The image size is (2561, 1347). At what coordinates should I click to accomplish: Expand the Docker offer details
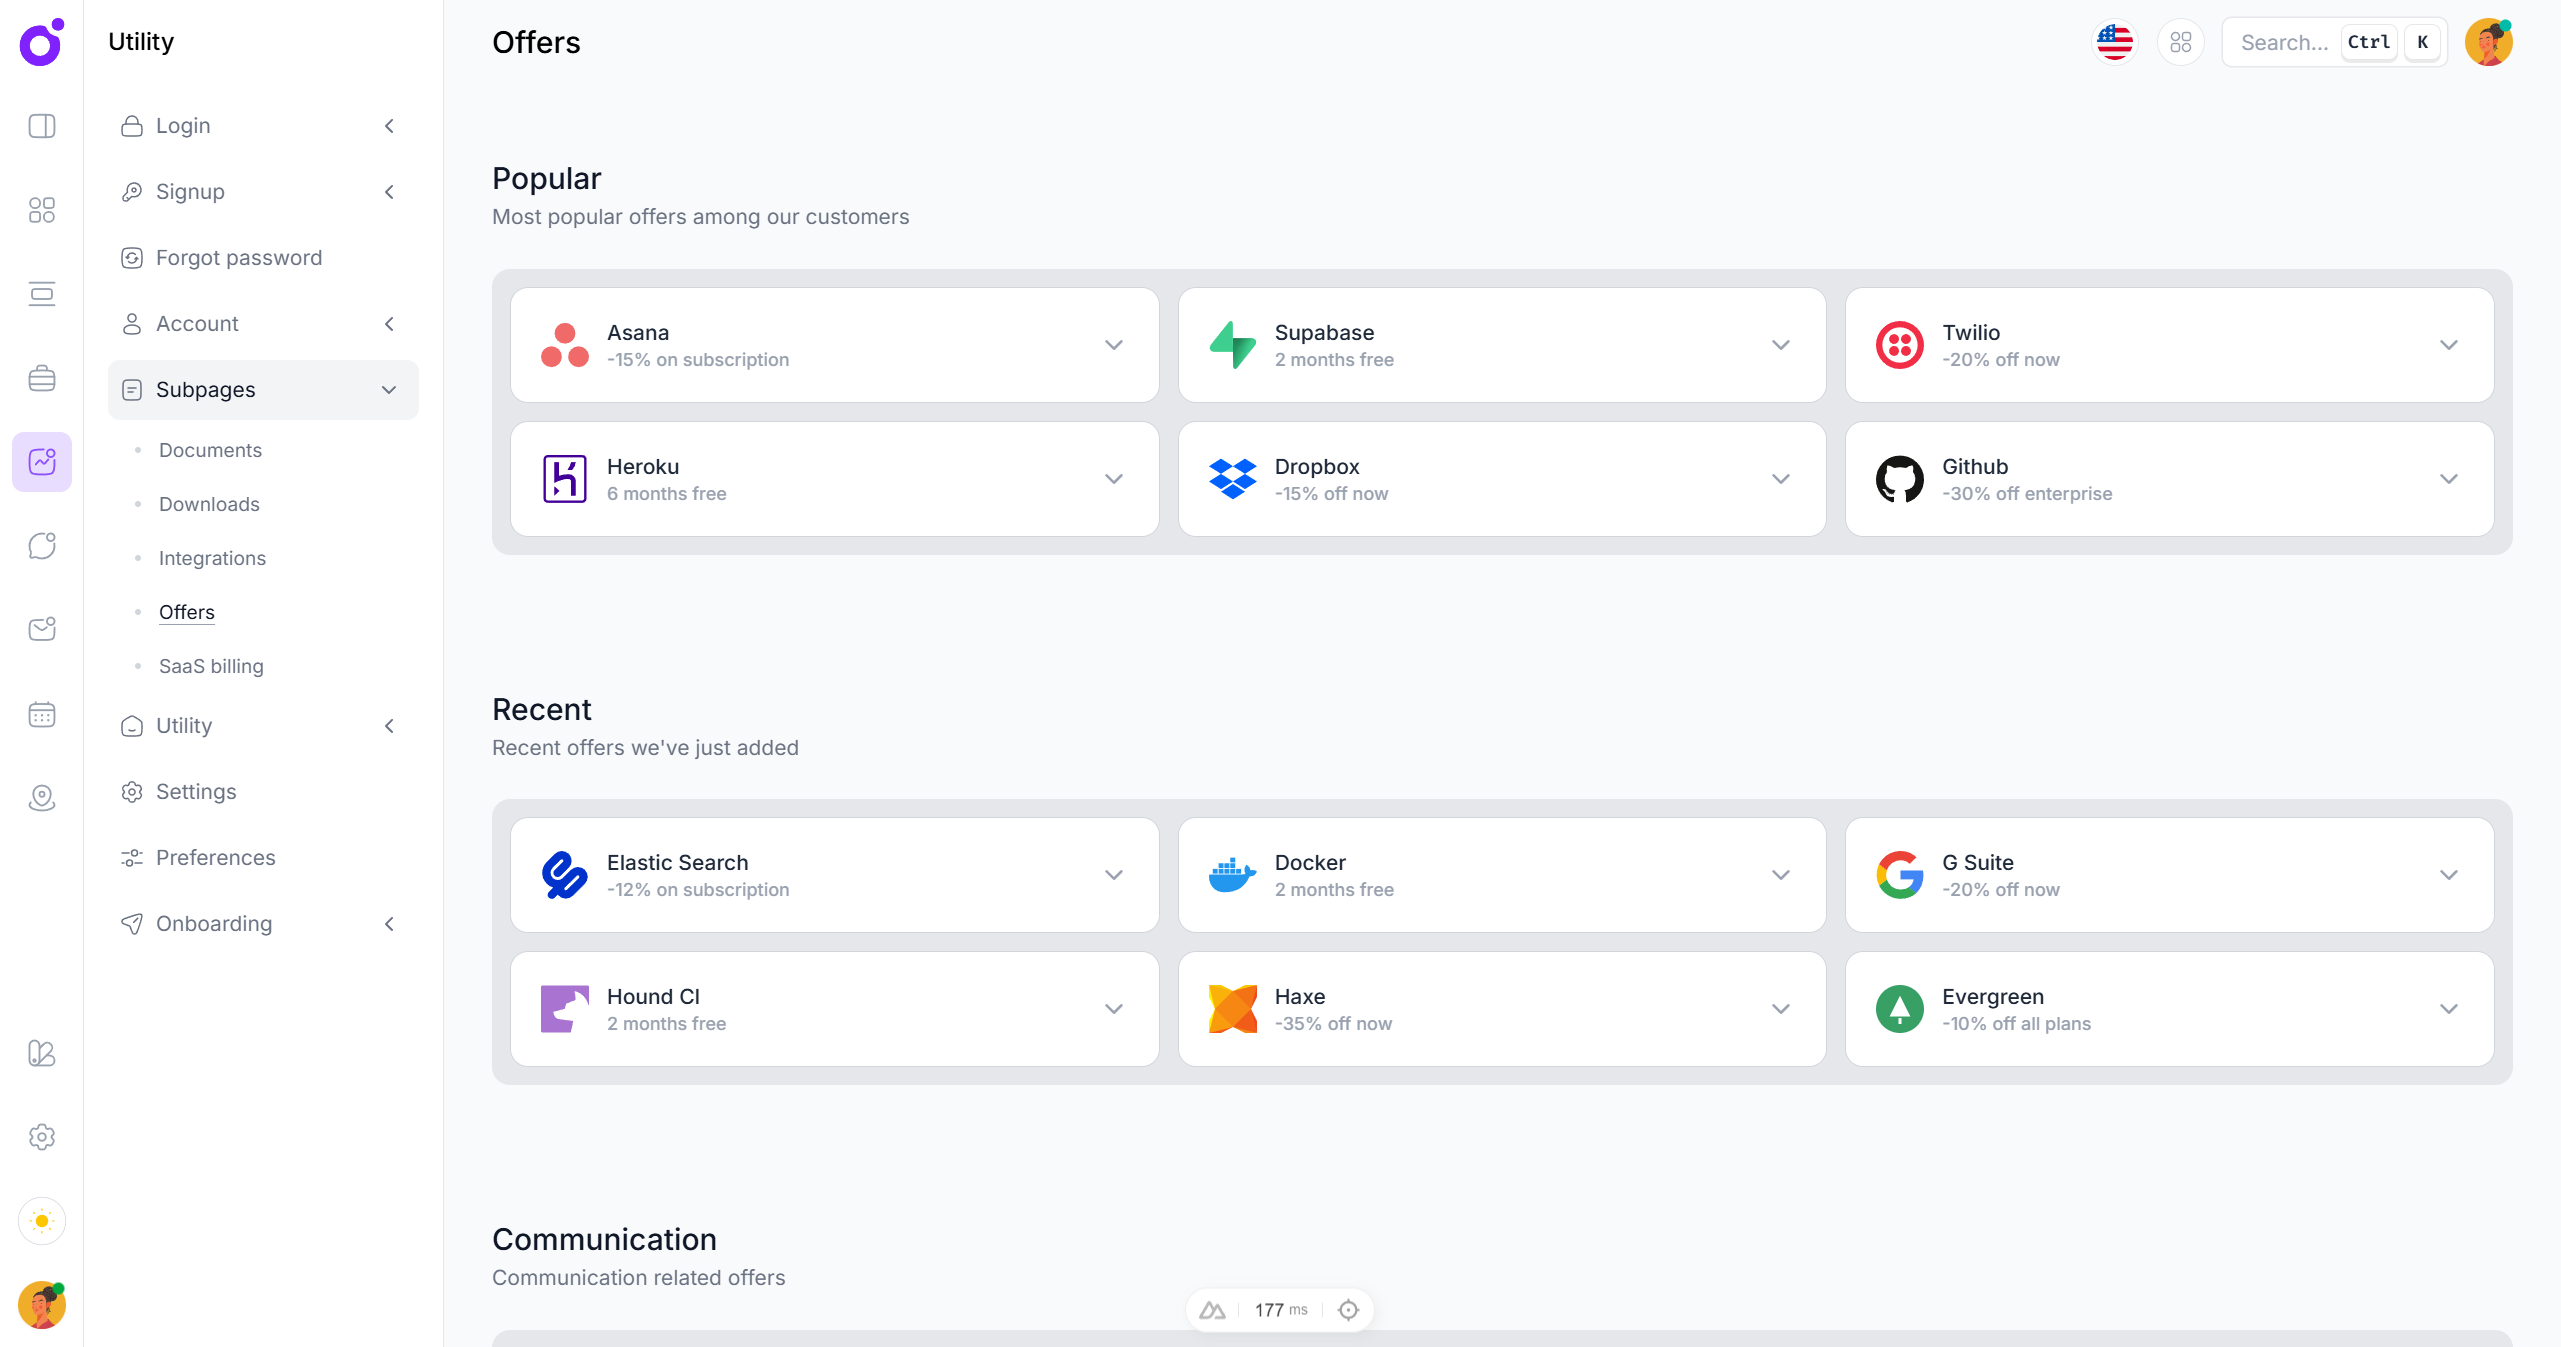click(x=1780, y=875)
